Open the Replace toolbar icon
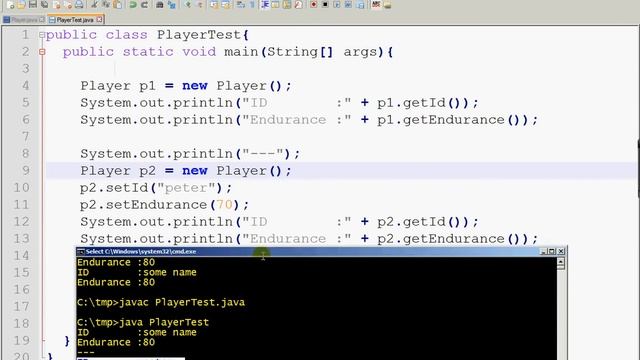 pyautogui.click(x=171, y=4)
